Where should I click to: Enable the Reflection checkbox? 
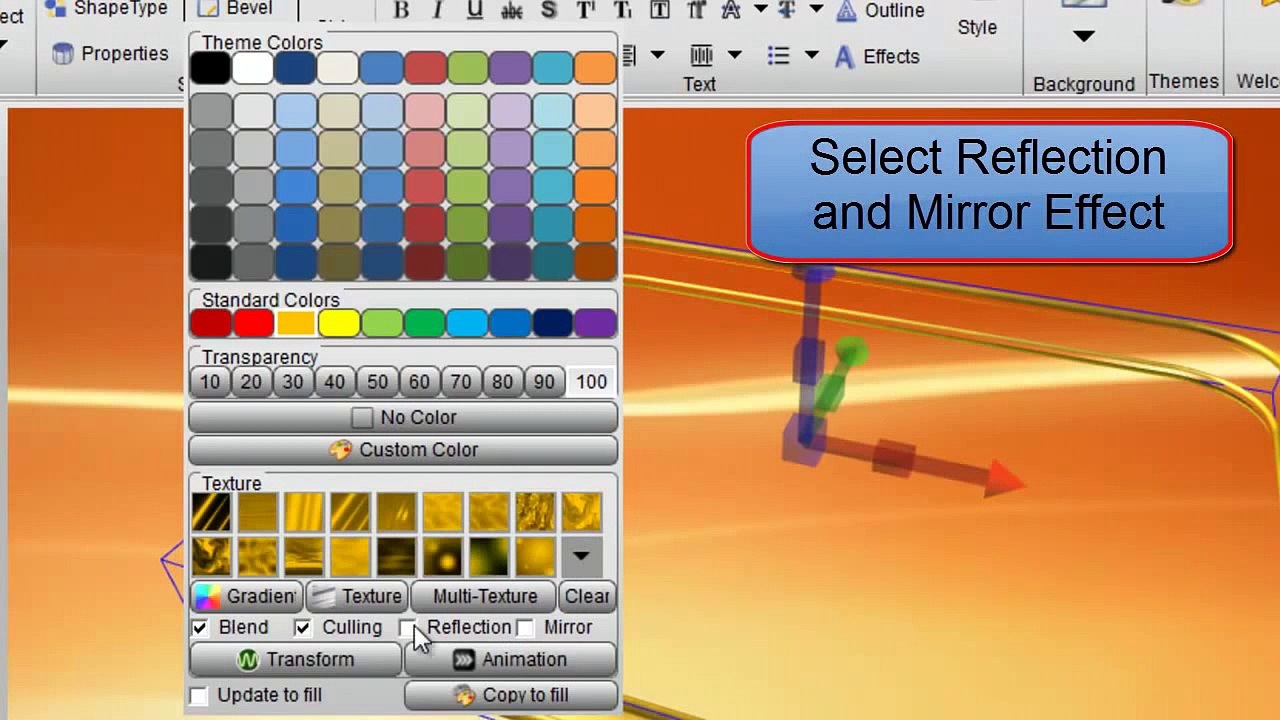point(406,627)
